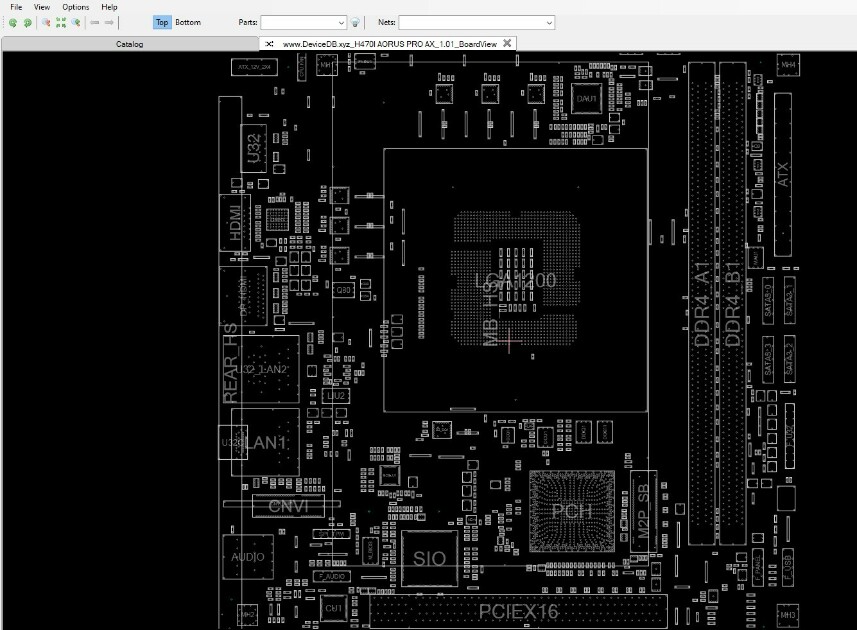Open the Help menu
This screenshot has width=857, height=630.
[109, 7]
